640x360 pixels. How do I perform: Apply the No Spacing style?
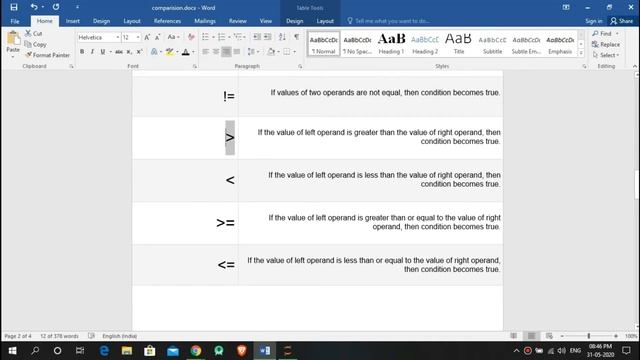(x=357, y=44)
